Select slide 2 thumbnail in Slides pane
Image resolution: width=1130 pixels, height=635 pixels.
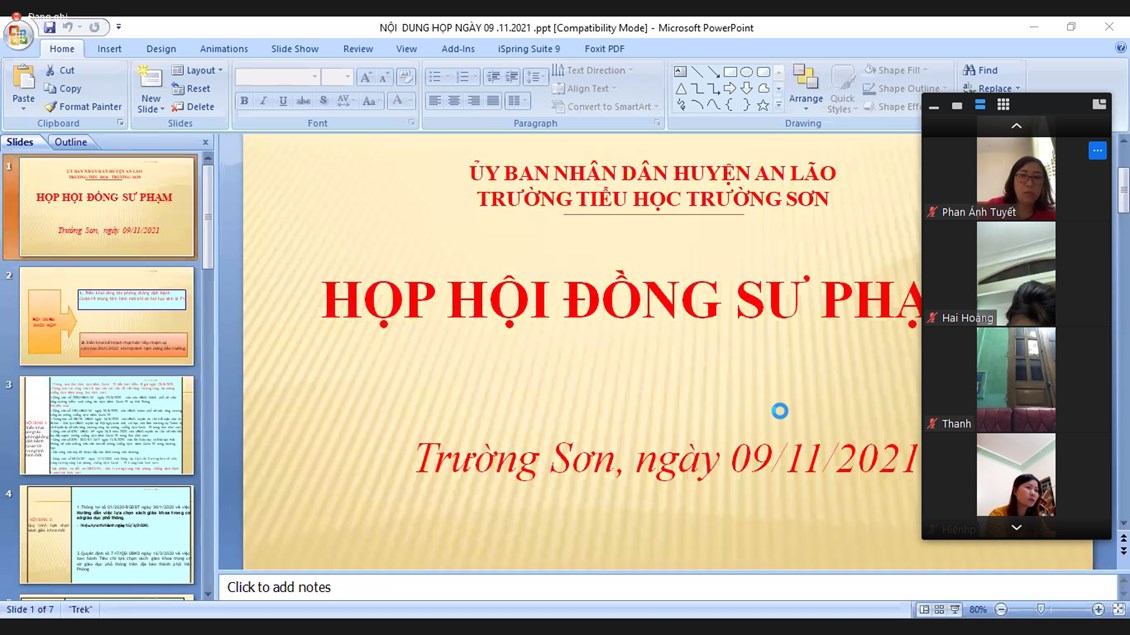[x=107, y=316]
